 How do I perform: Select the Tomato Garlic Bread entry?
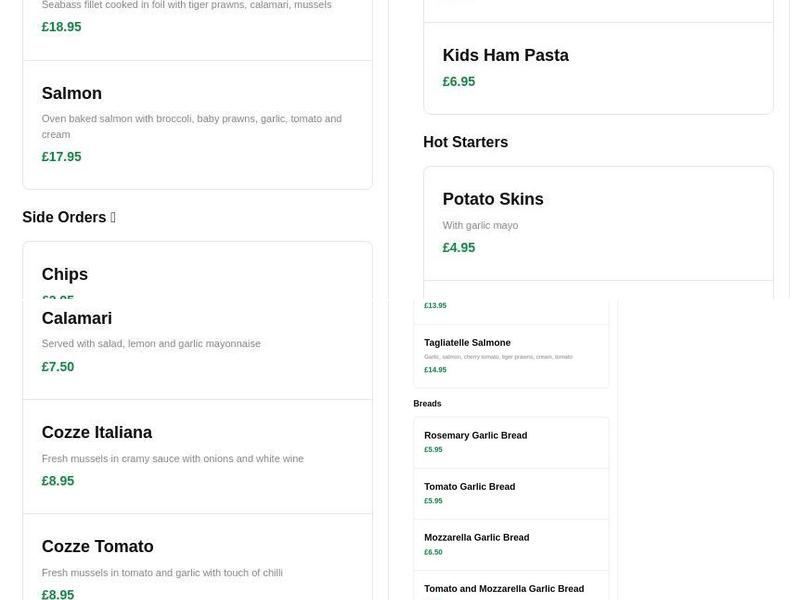511,493
